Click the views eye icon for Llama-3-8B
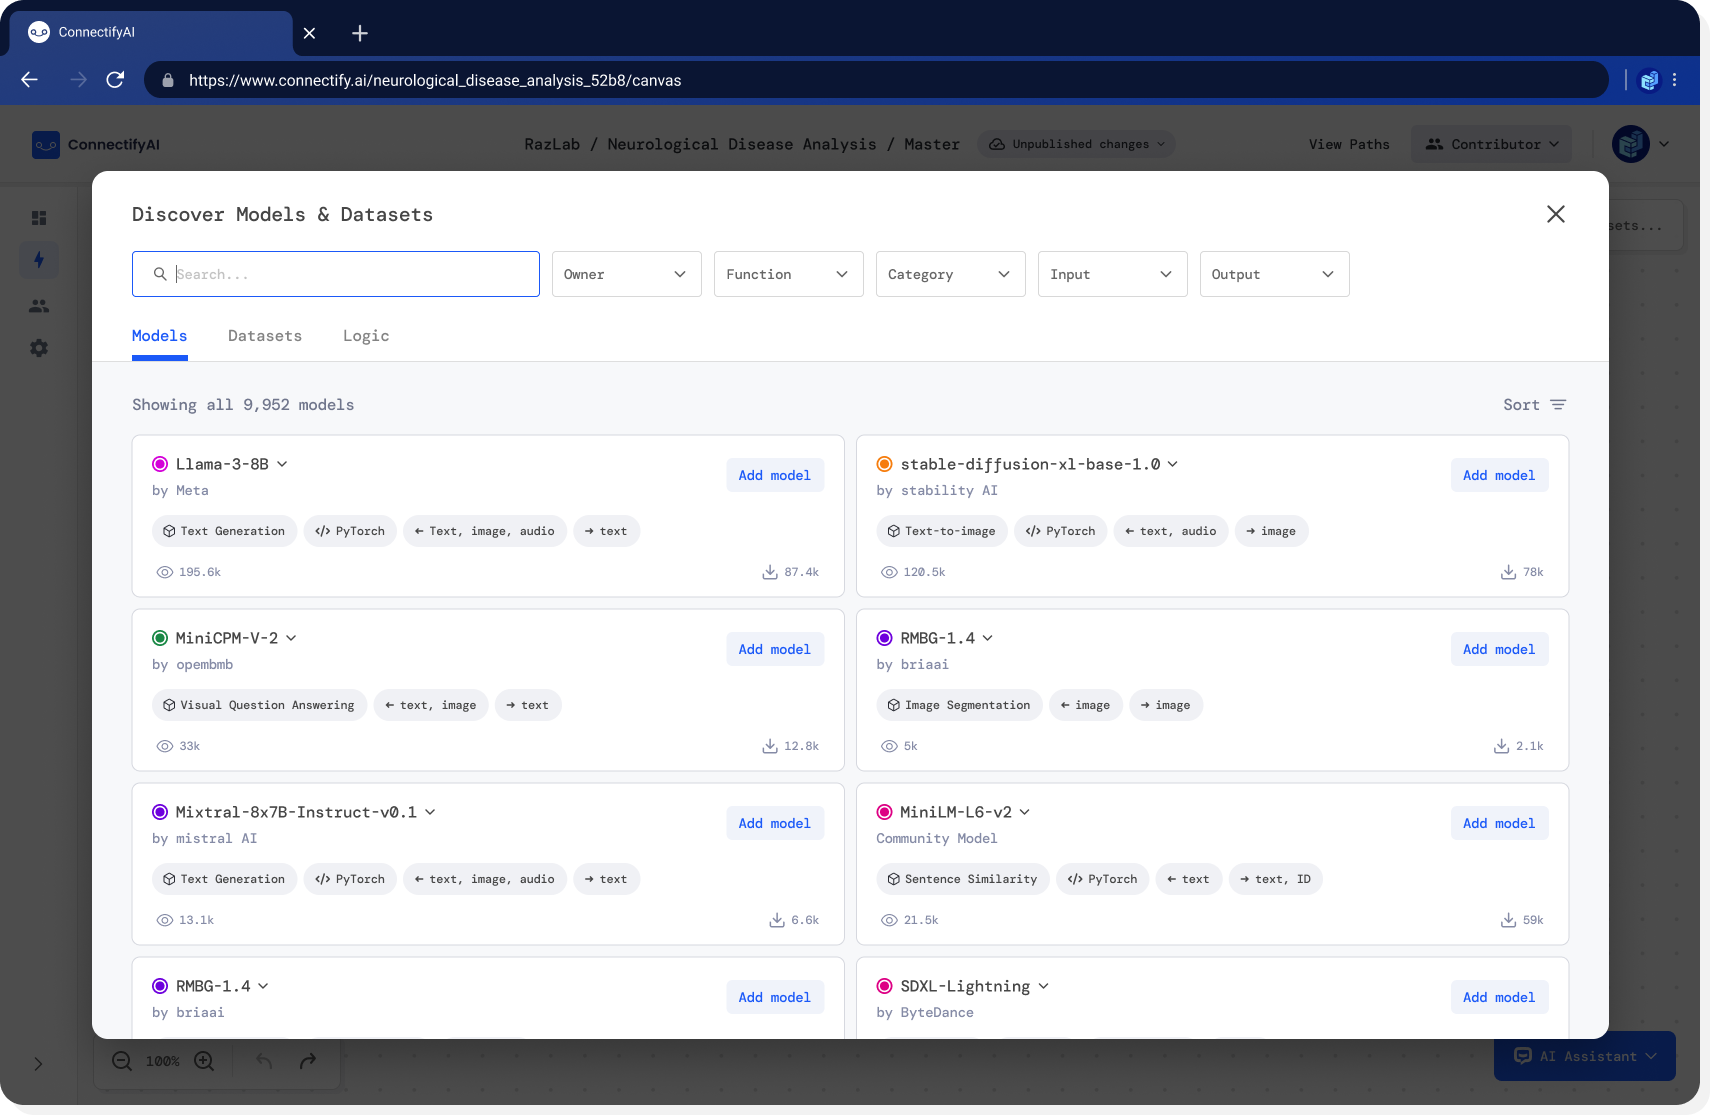This screenshot has height=1115, width=1710. tap(165, 572)
